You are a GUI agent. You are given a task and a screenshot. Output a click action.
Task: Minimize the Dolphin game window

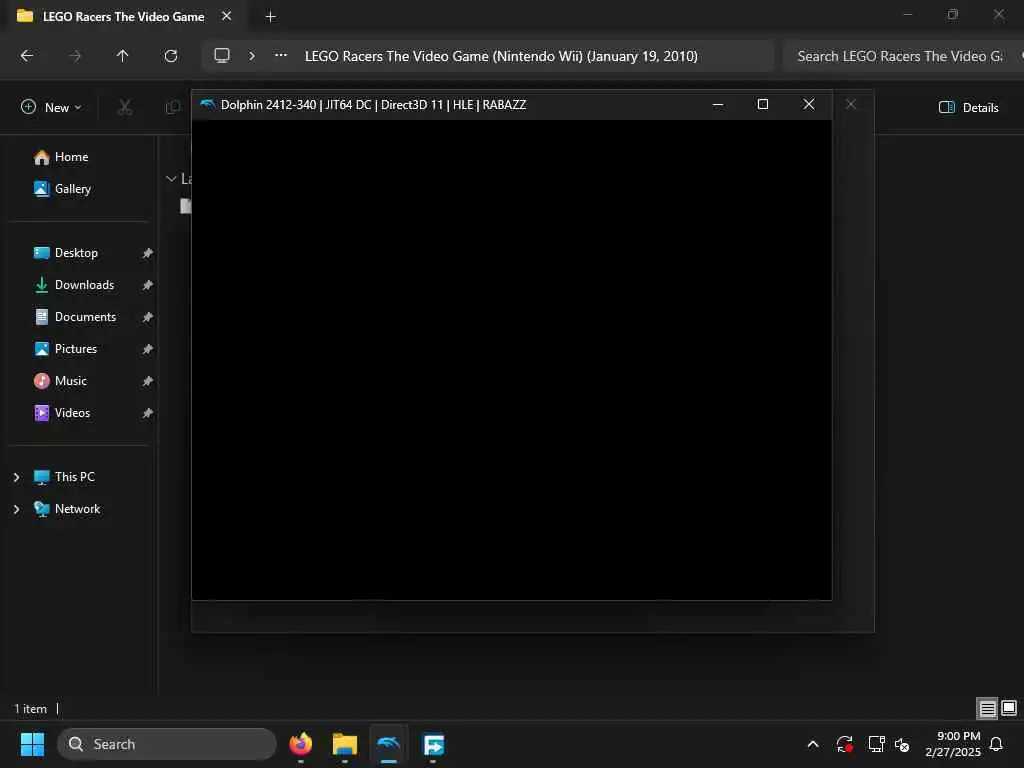tap(718, 104)
